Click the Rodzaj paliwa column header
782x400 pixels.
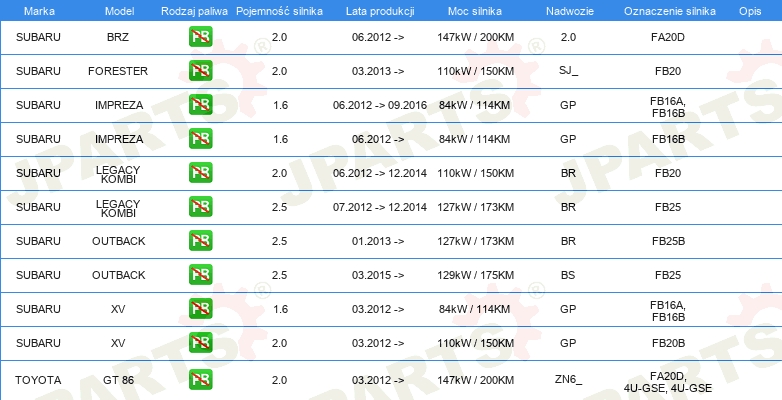tap(195, 11)
